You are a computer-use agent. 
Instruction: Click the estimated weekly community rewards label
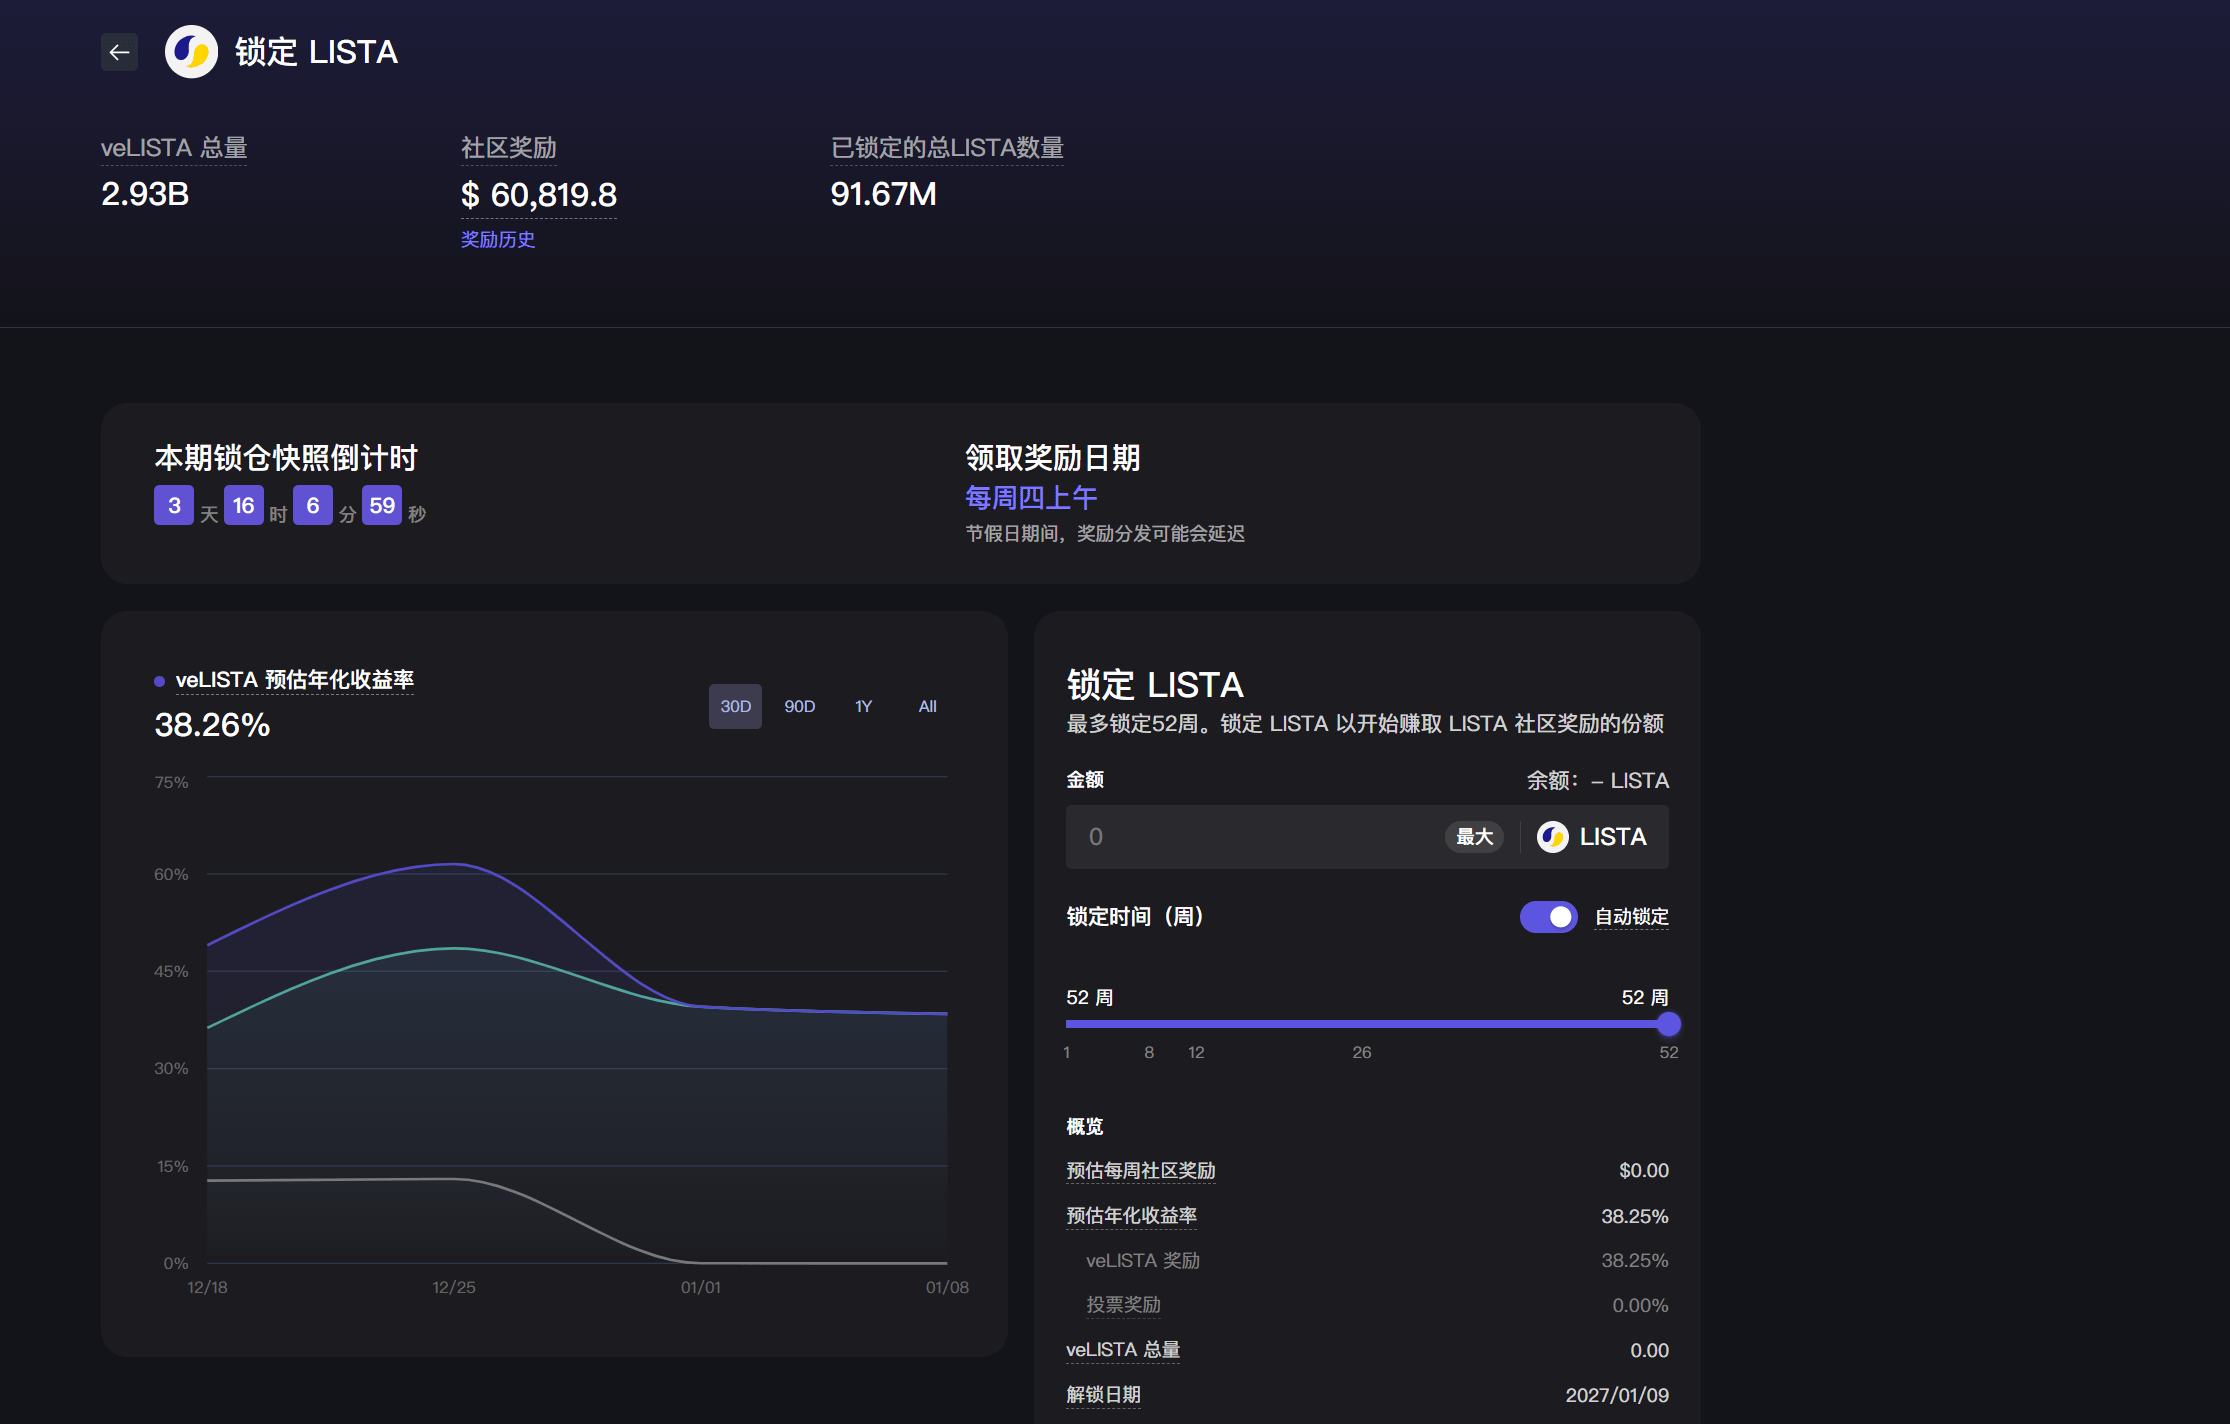tap(1140, 1171)
